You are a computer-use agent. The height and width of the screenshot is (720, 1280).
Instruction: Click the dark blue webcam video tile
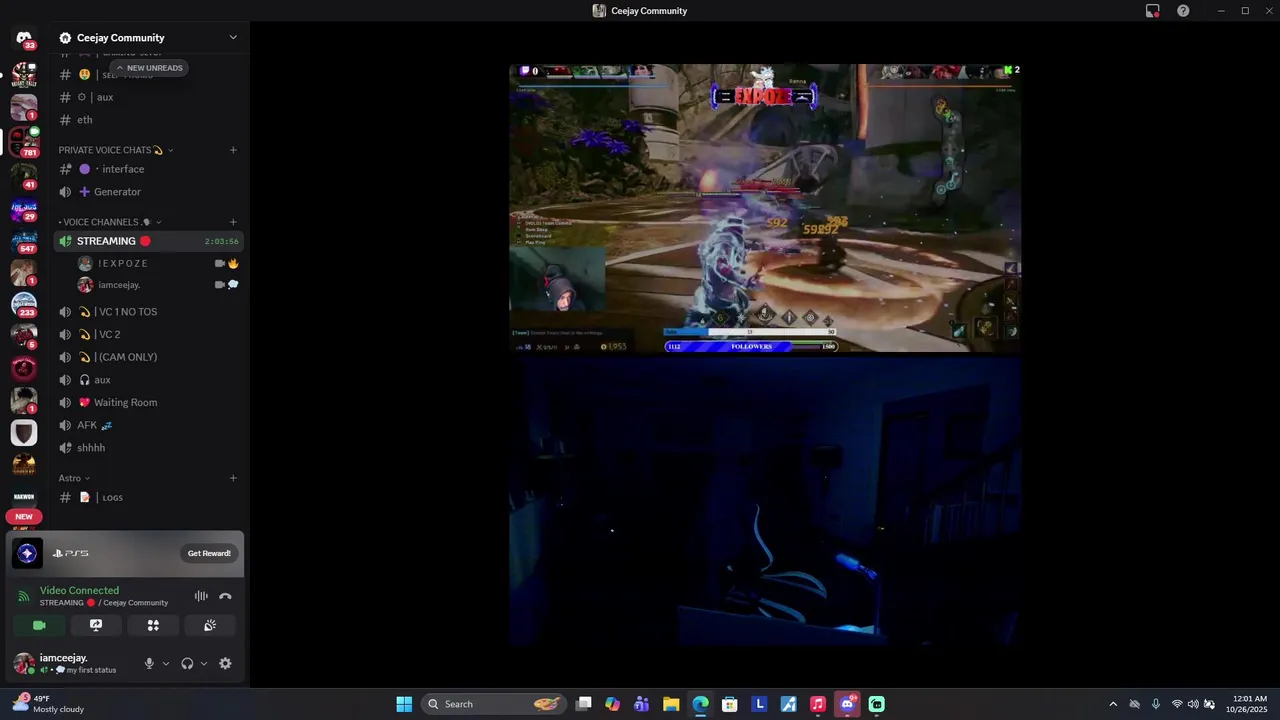765,502
